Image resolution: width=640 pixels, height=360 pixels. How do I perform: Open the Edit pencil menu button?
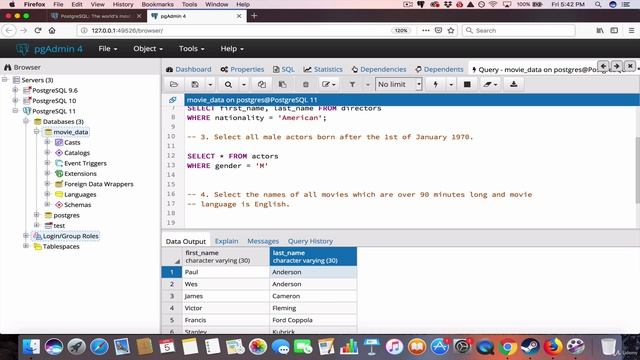click(329, 84)
